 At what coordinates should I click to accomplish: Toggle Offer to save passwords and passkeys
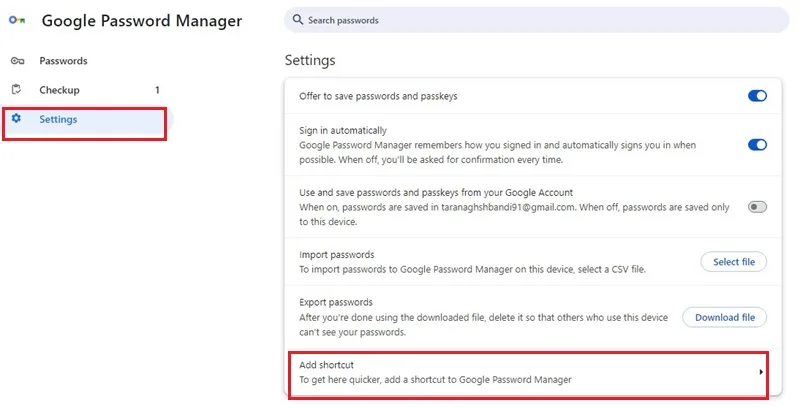click(757, 96)
